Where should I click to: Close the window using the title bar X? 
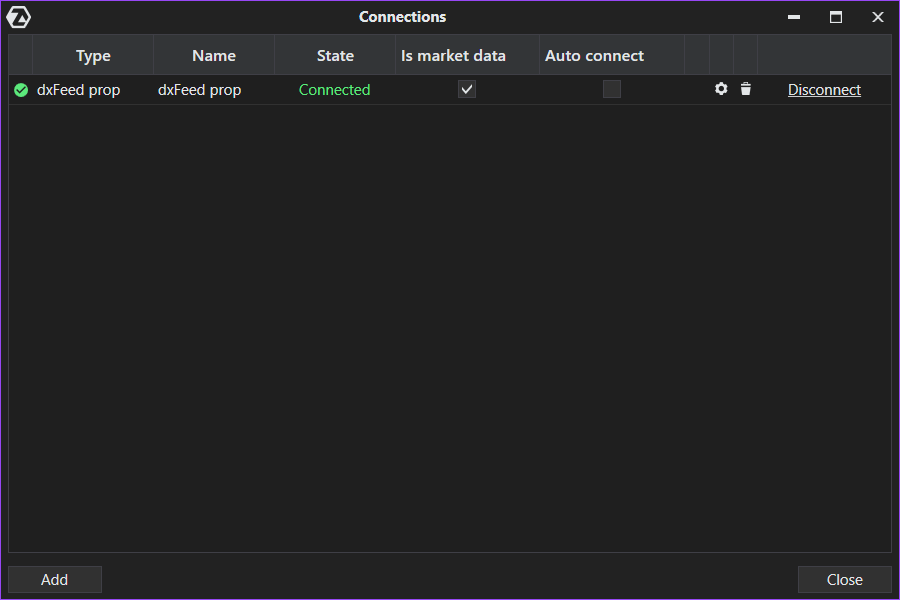pyautogui.click(x=878, y=17)
